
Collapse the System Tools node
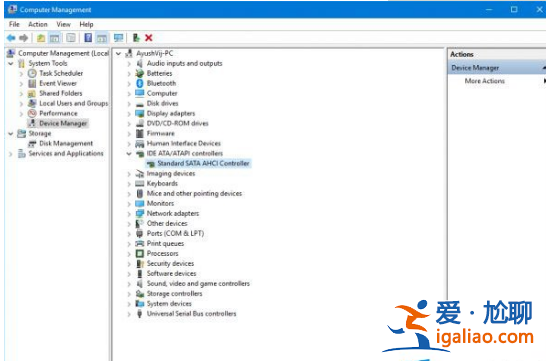[11, 63]
